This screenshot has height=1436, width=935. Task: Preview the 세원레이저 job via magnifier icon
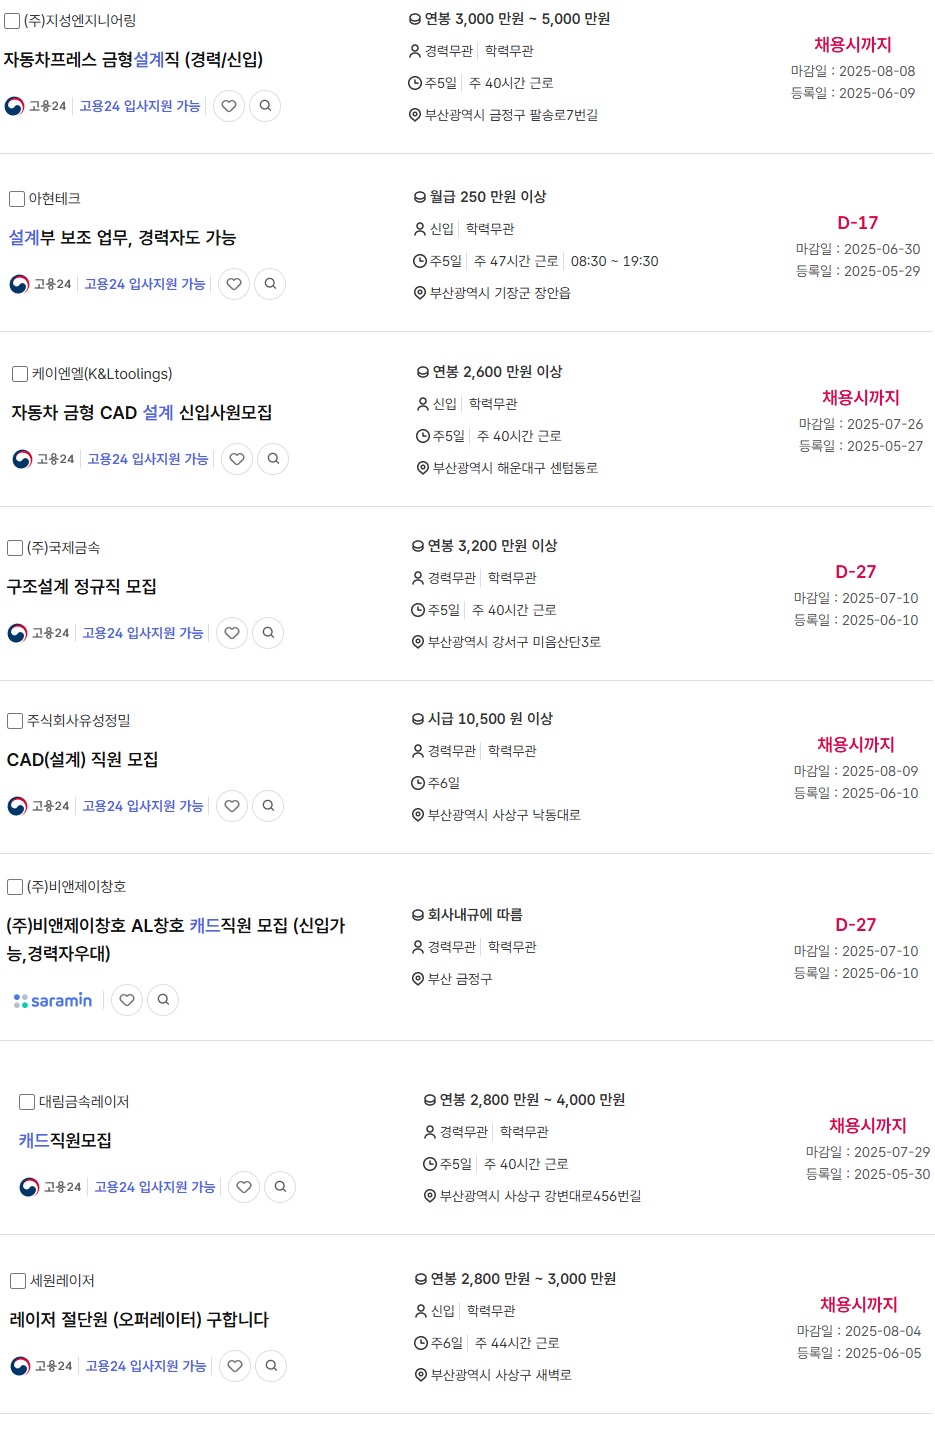[271, 1366]
